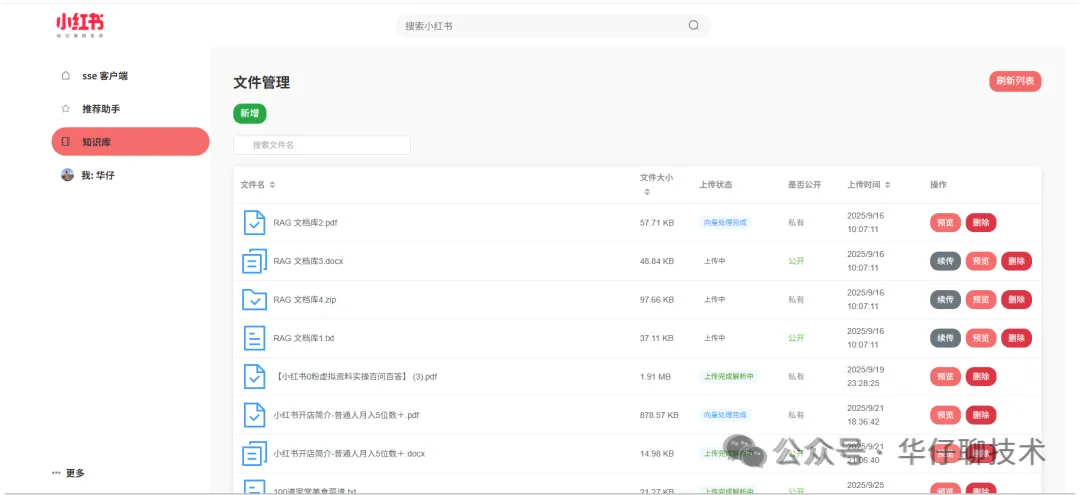Preview RAG 文档库1.txt with 预览
Screen dimensions: 1080x495
click(x=981, y=338)
